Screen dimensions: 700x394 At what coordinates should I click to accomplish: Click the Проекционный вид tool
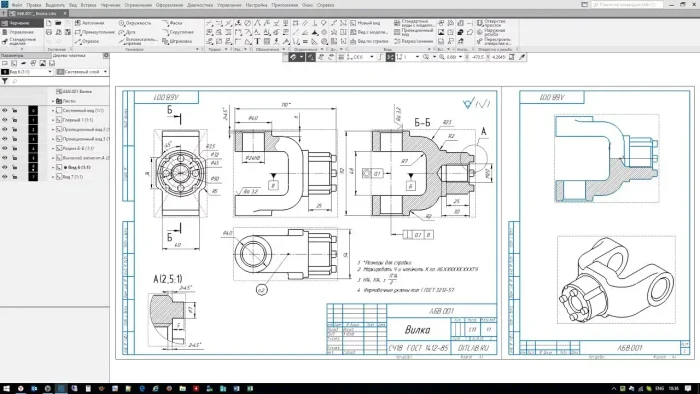[414, 32]
